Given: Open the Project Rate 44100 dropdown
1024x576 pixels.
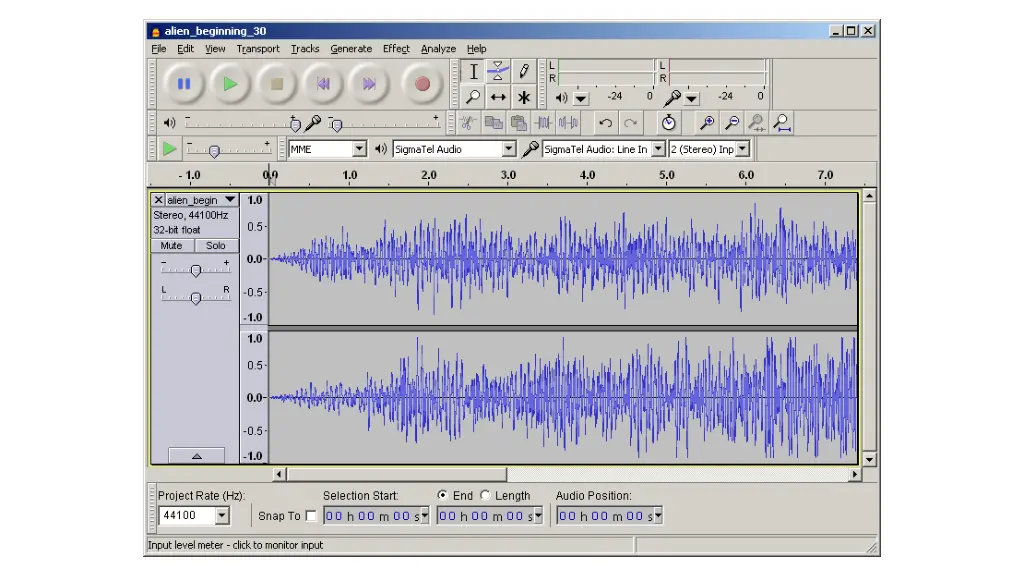Looking at the screenshot, I should pos(222,516).
